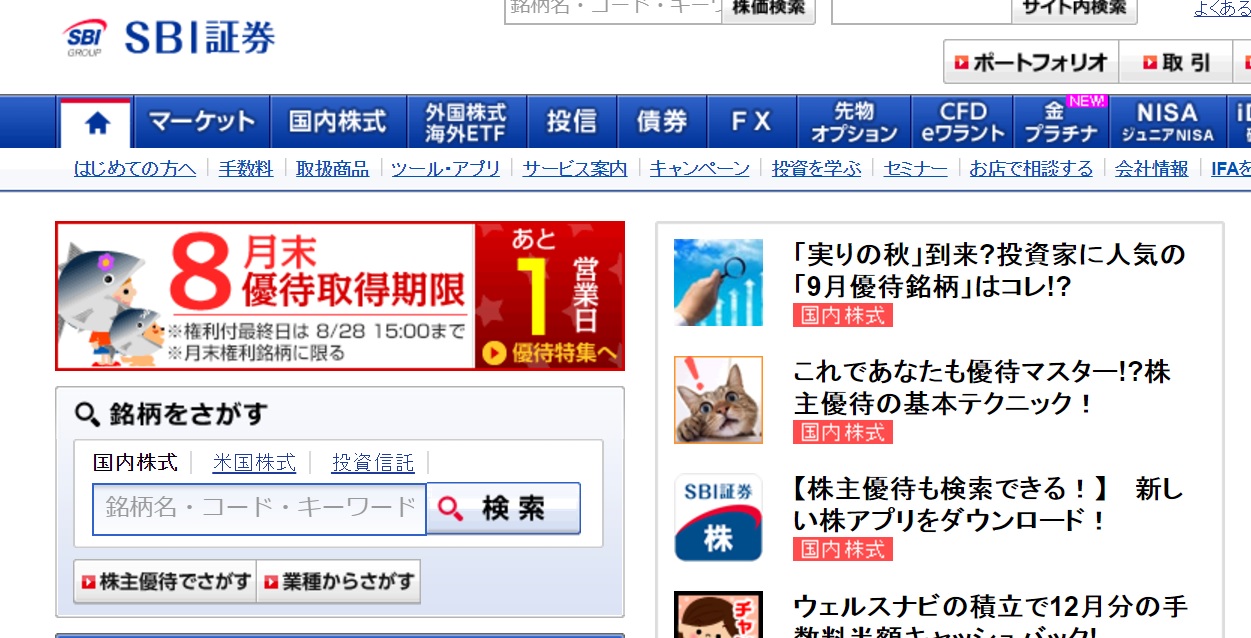Open the 投信 navigation item

coord(572,123)
